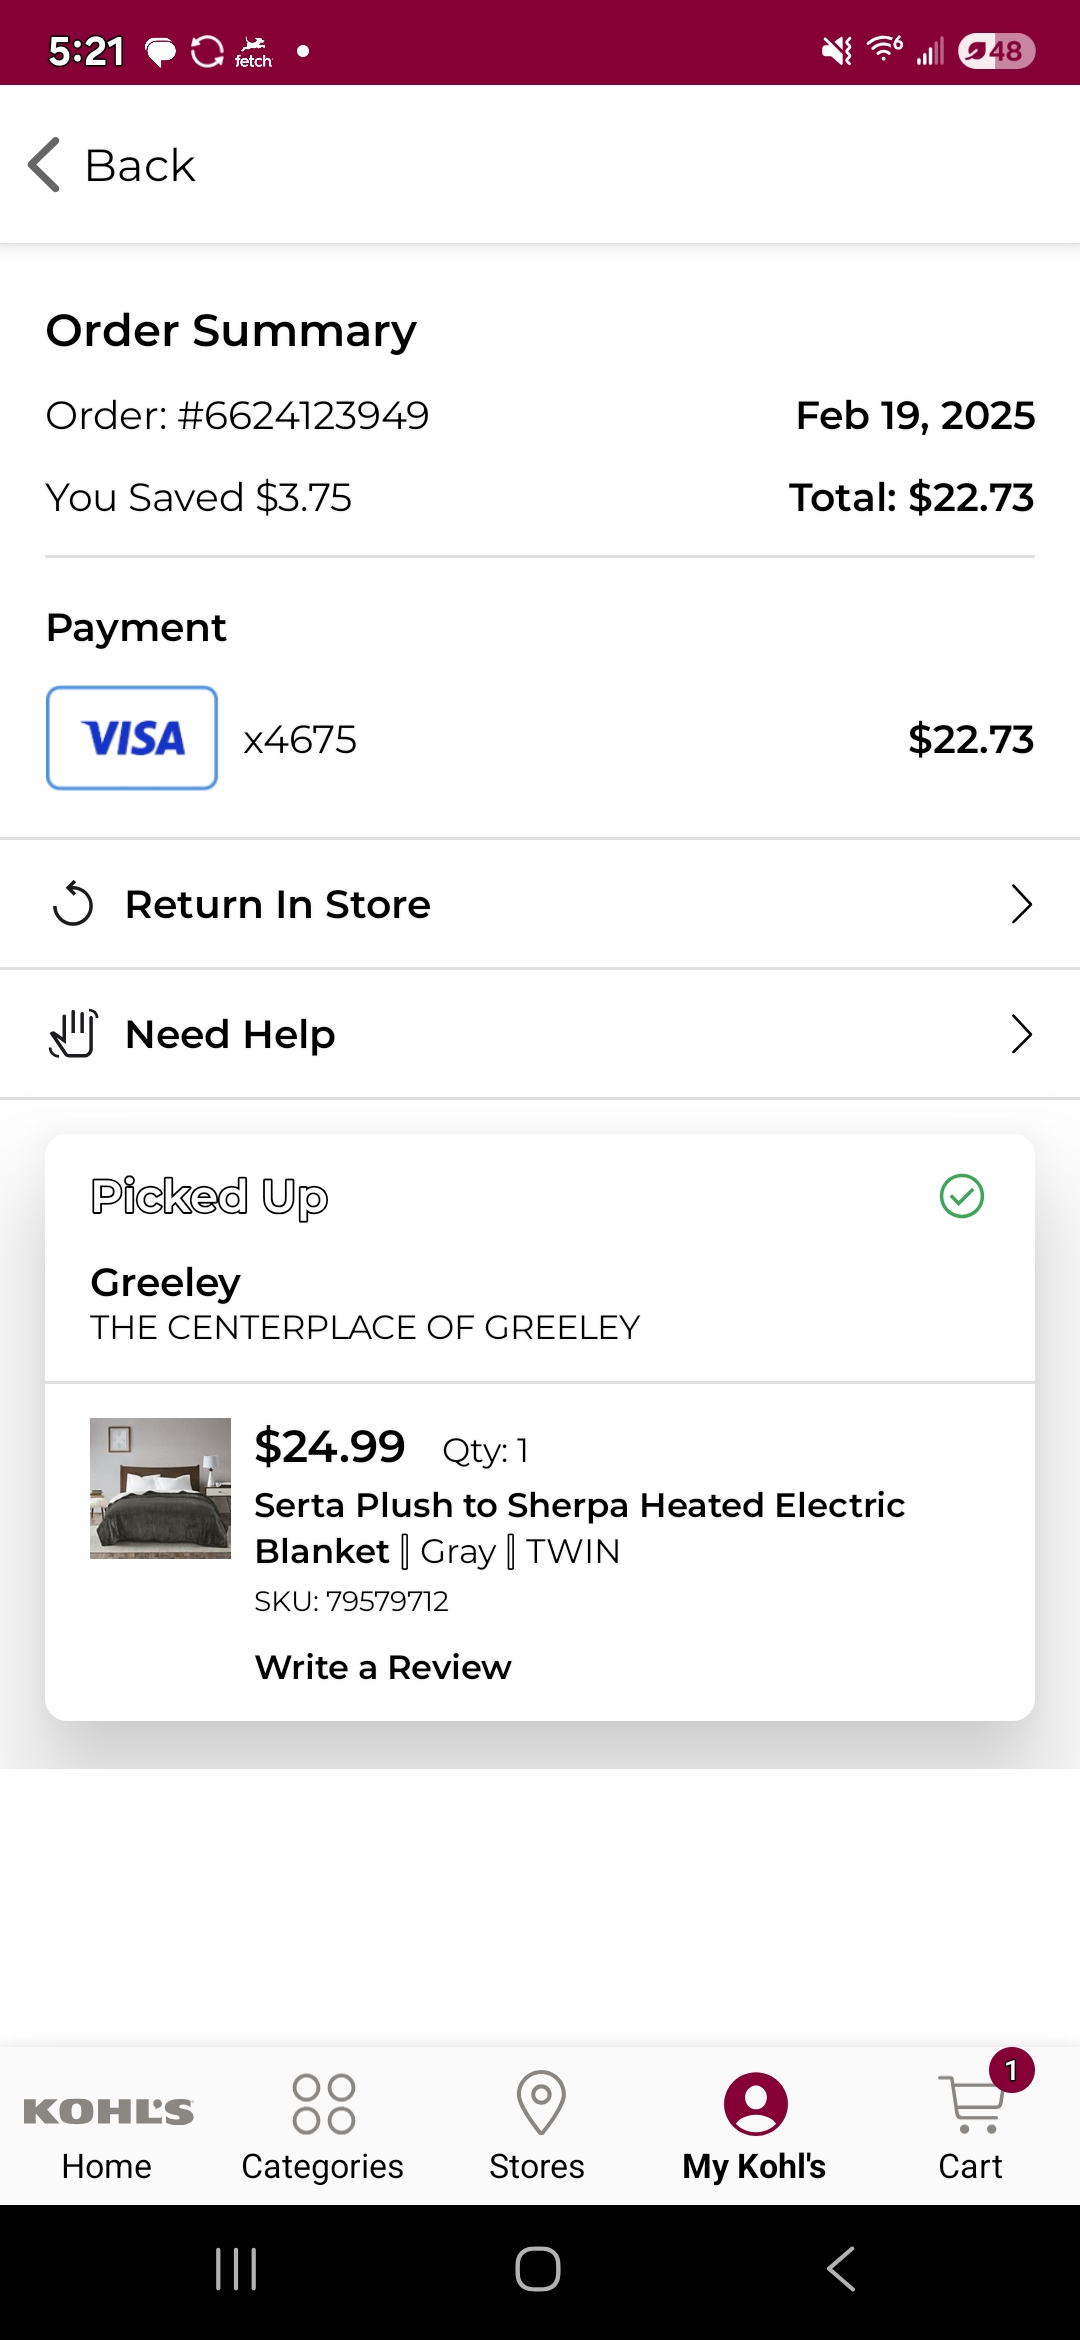Tap the Back arrow icon
The height and width of the screenshot is (2340, 1080).
click(44, 164)
